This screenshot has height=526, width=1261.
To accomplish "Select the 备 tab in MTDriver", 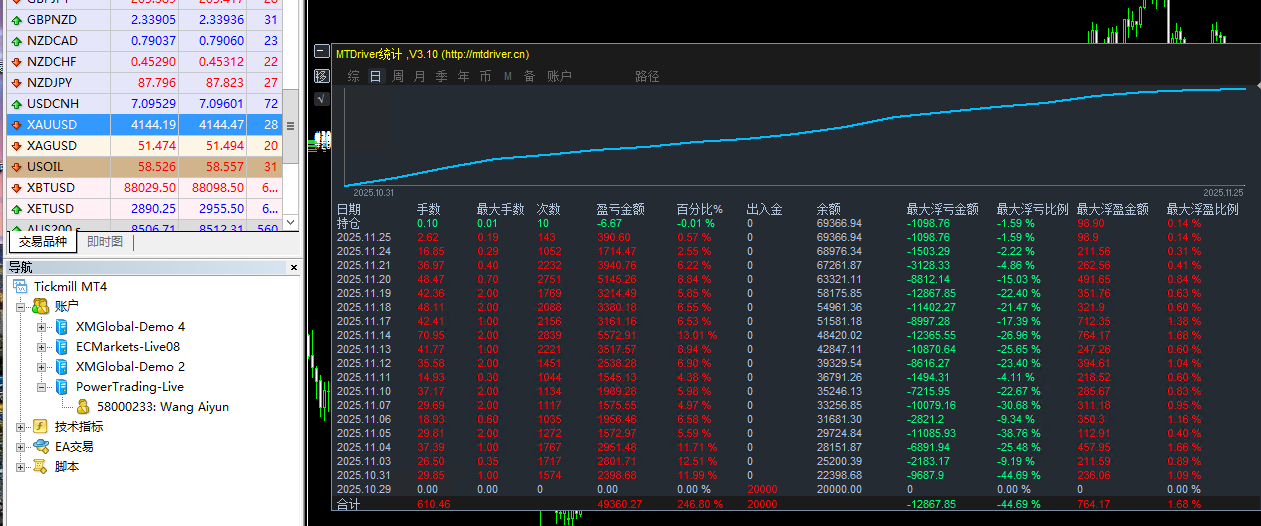I will (x=530, y=76).
